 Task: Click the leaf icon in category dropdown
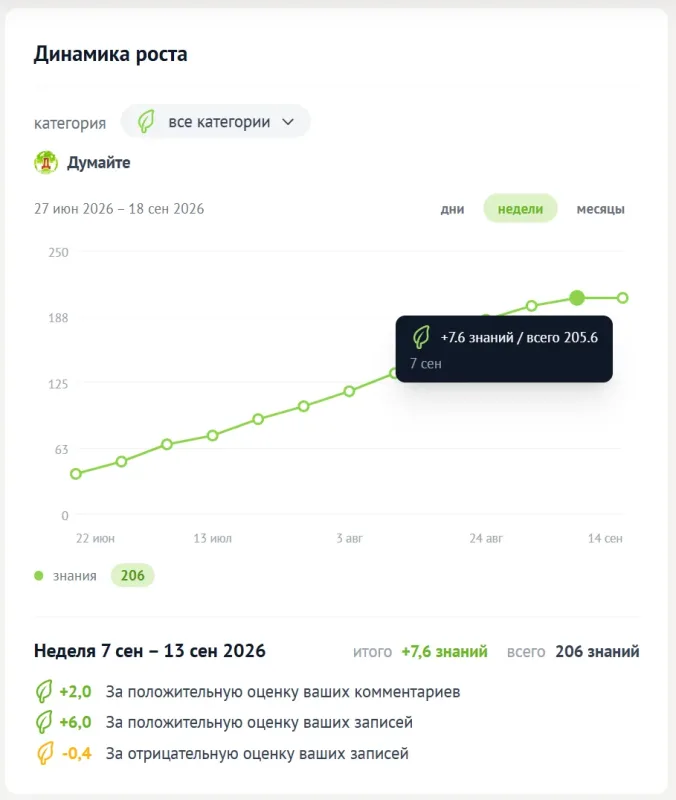click(146, 121)
